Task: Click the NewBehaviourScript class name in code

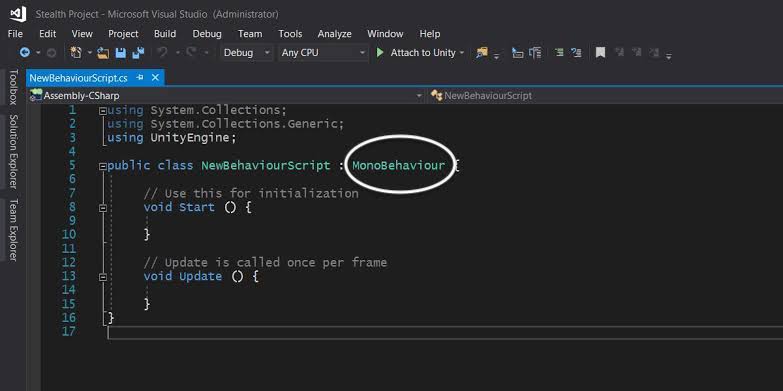Action: (266, 165)
